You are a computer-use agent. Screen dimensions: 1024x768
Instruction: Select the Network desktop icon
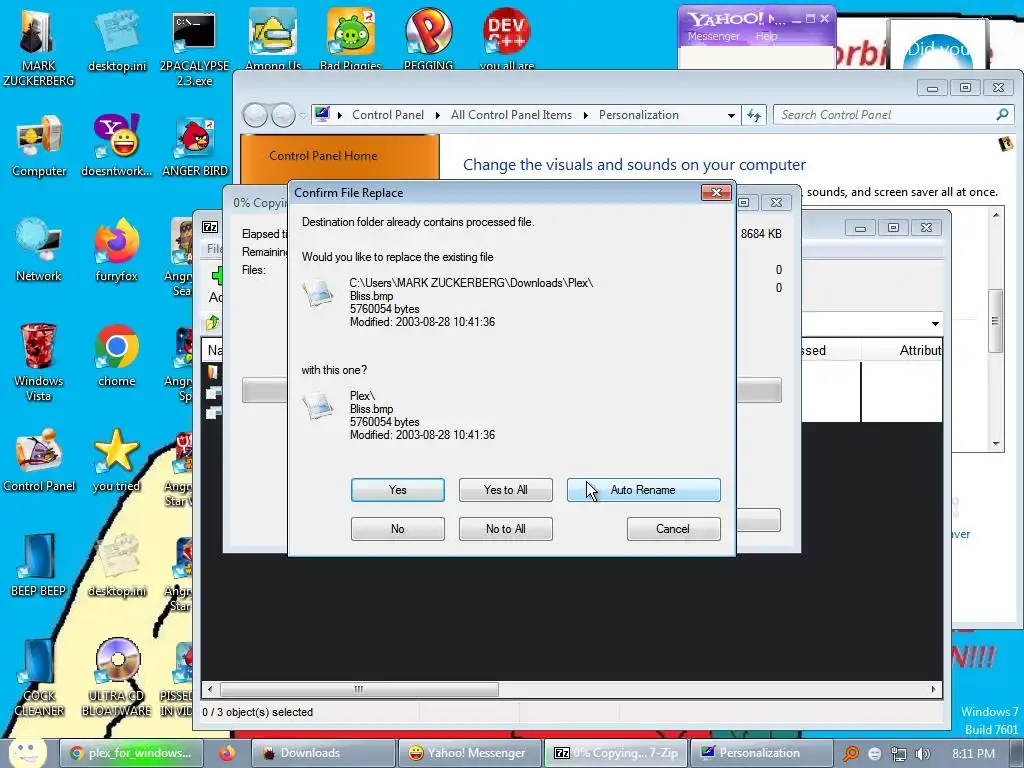[x=39, y=251]
